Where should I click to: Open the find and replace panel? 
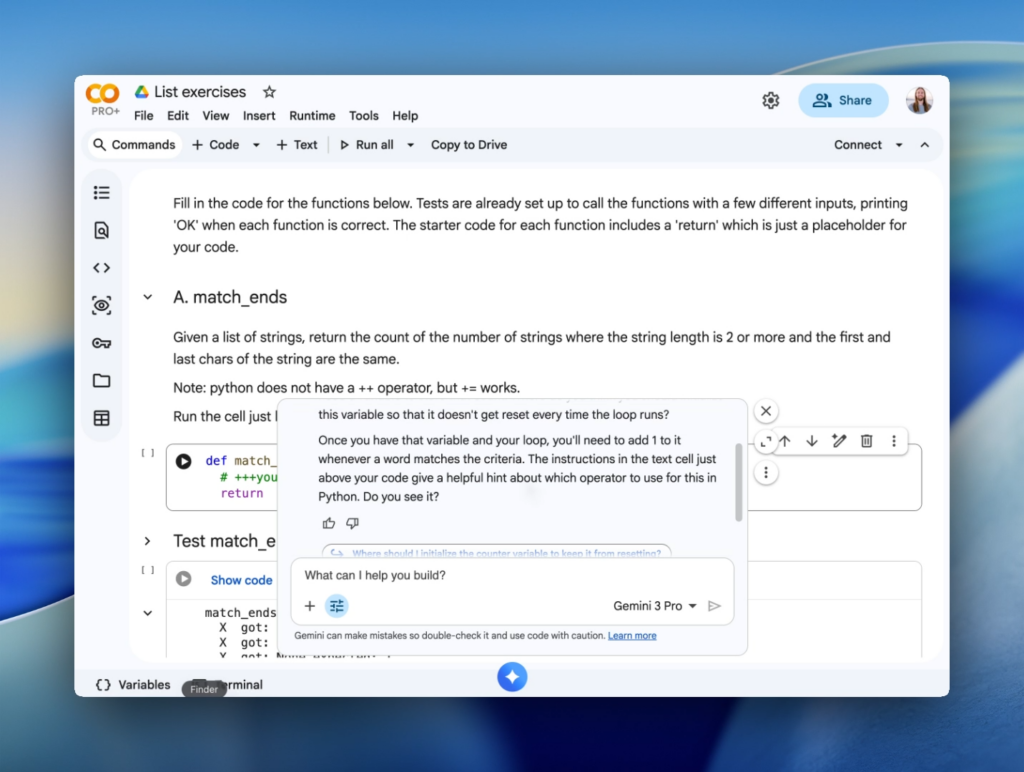101,230
